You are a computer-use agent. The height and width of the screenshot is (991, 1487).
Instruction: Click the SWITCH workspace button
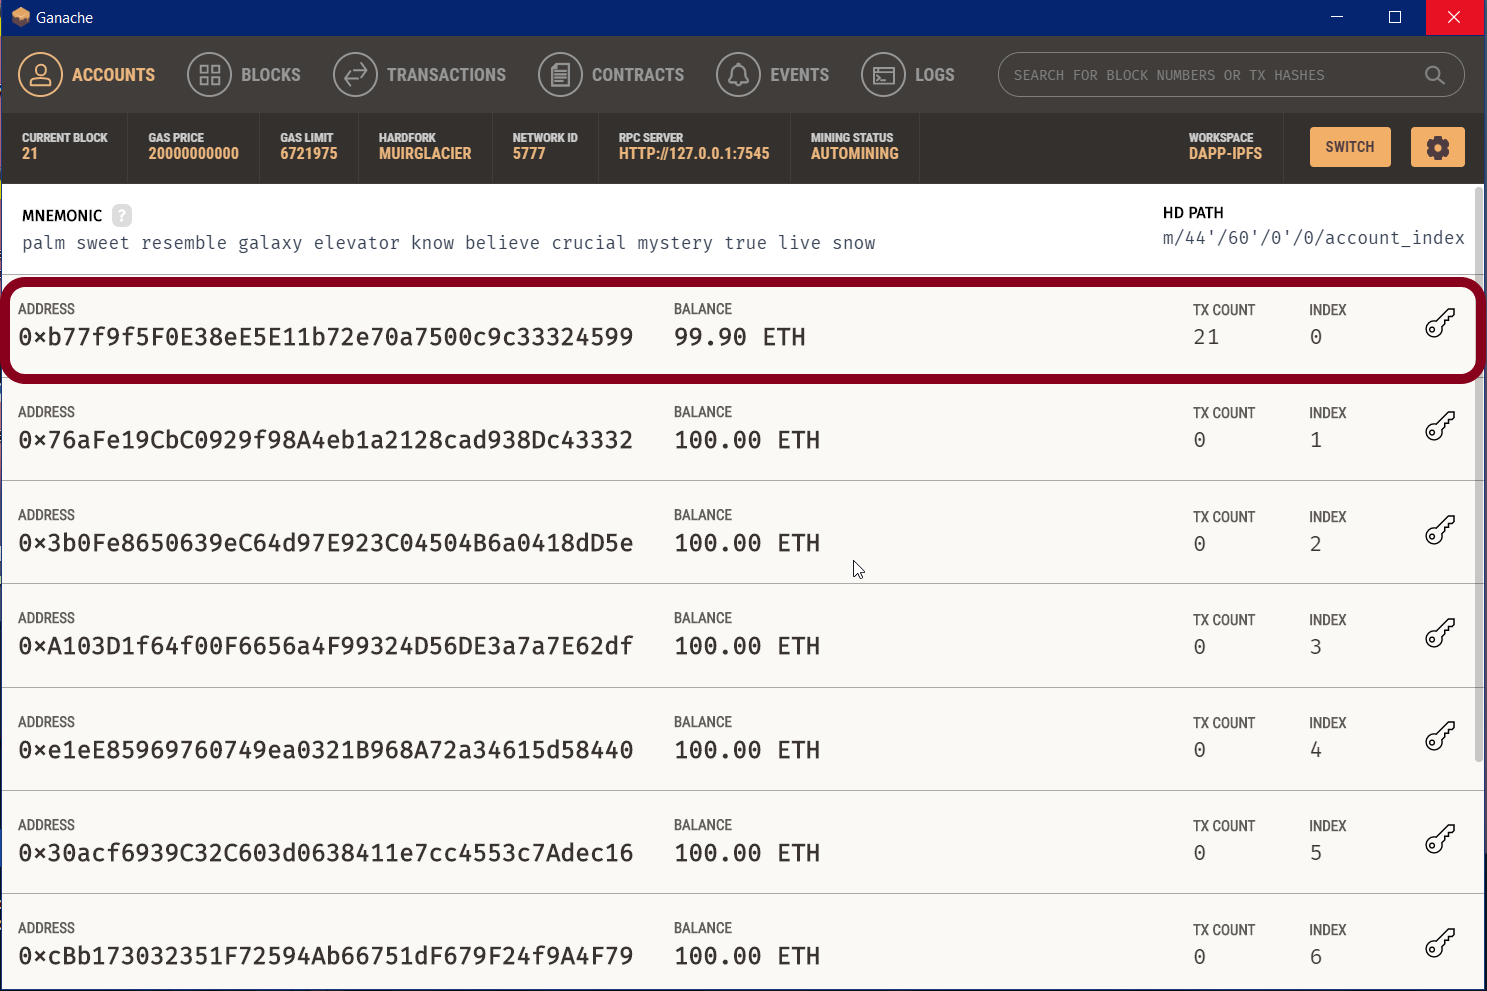1349,146
